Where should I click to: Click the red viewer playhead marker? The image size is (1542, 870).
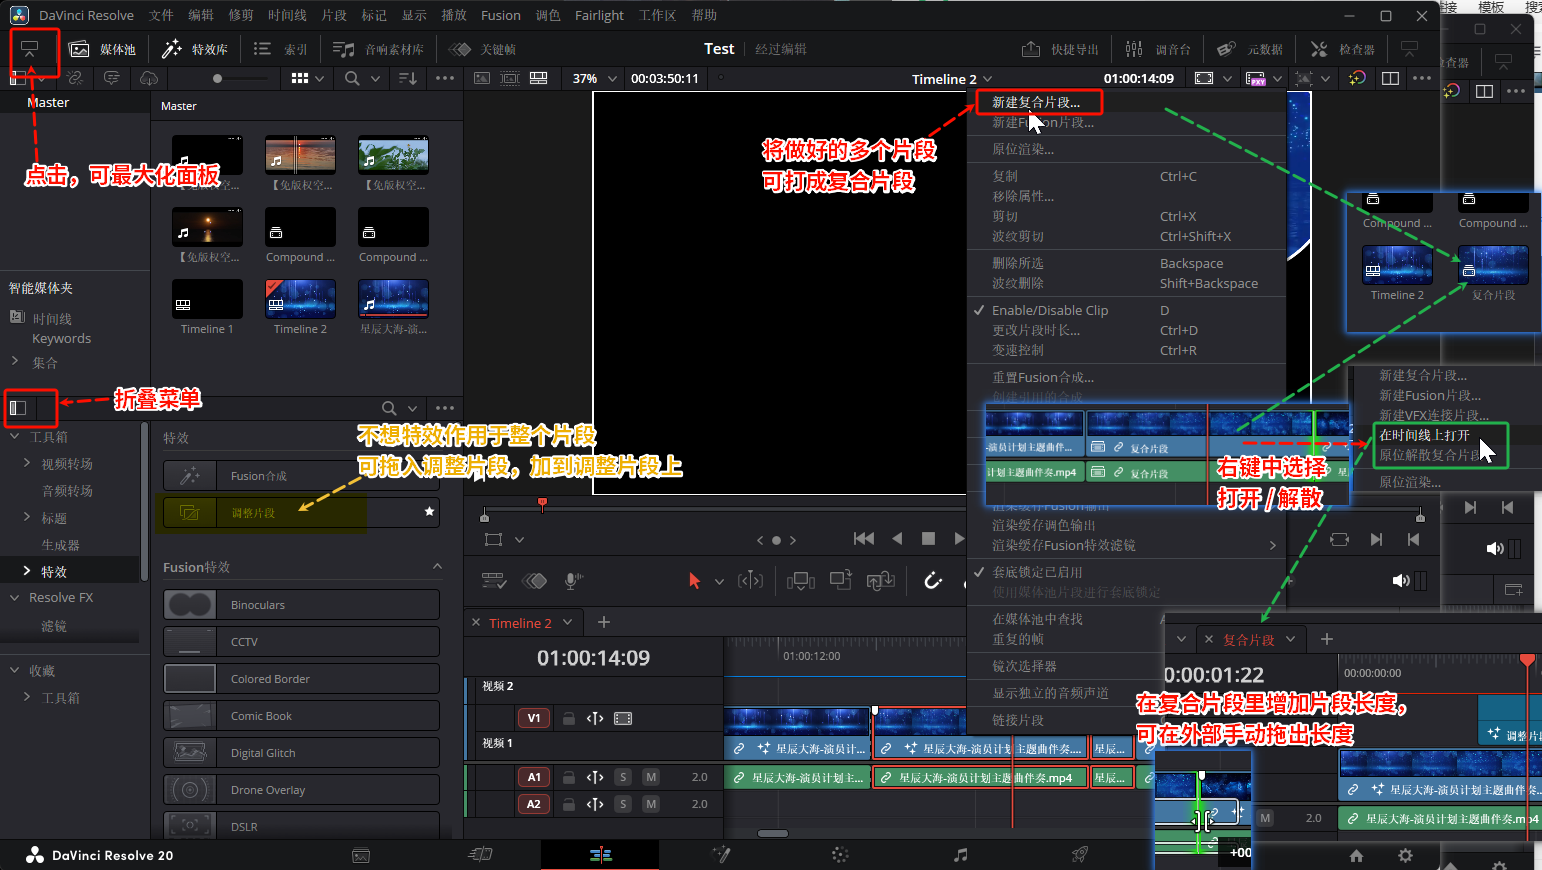542,503
